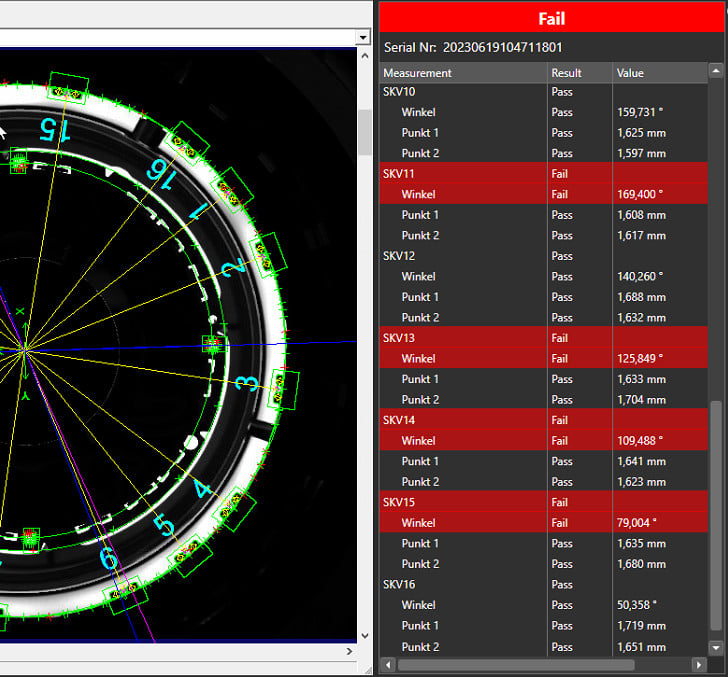Click the red Fail status banner
Image resolution: width=728 pixels, height=677 pixels.
point(552,18)
